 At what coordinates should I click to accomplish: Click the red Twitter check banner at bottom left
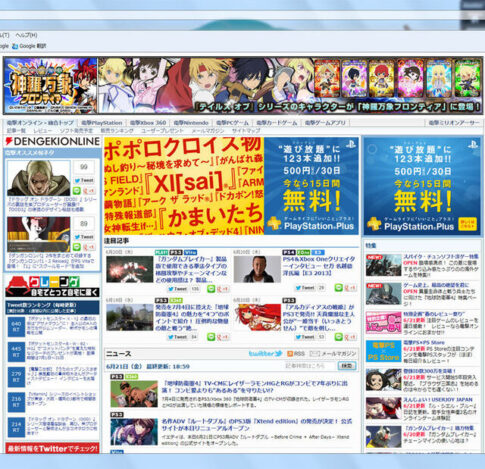(52, 448)
